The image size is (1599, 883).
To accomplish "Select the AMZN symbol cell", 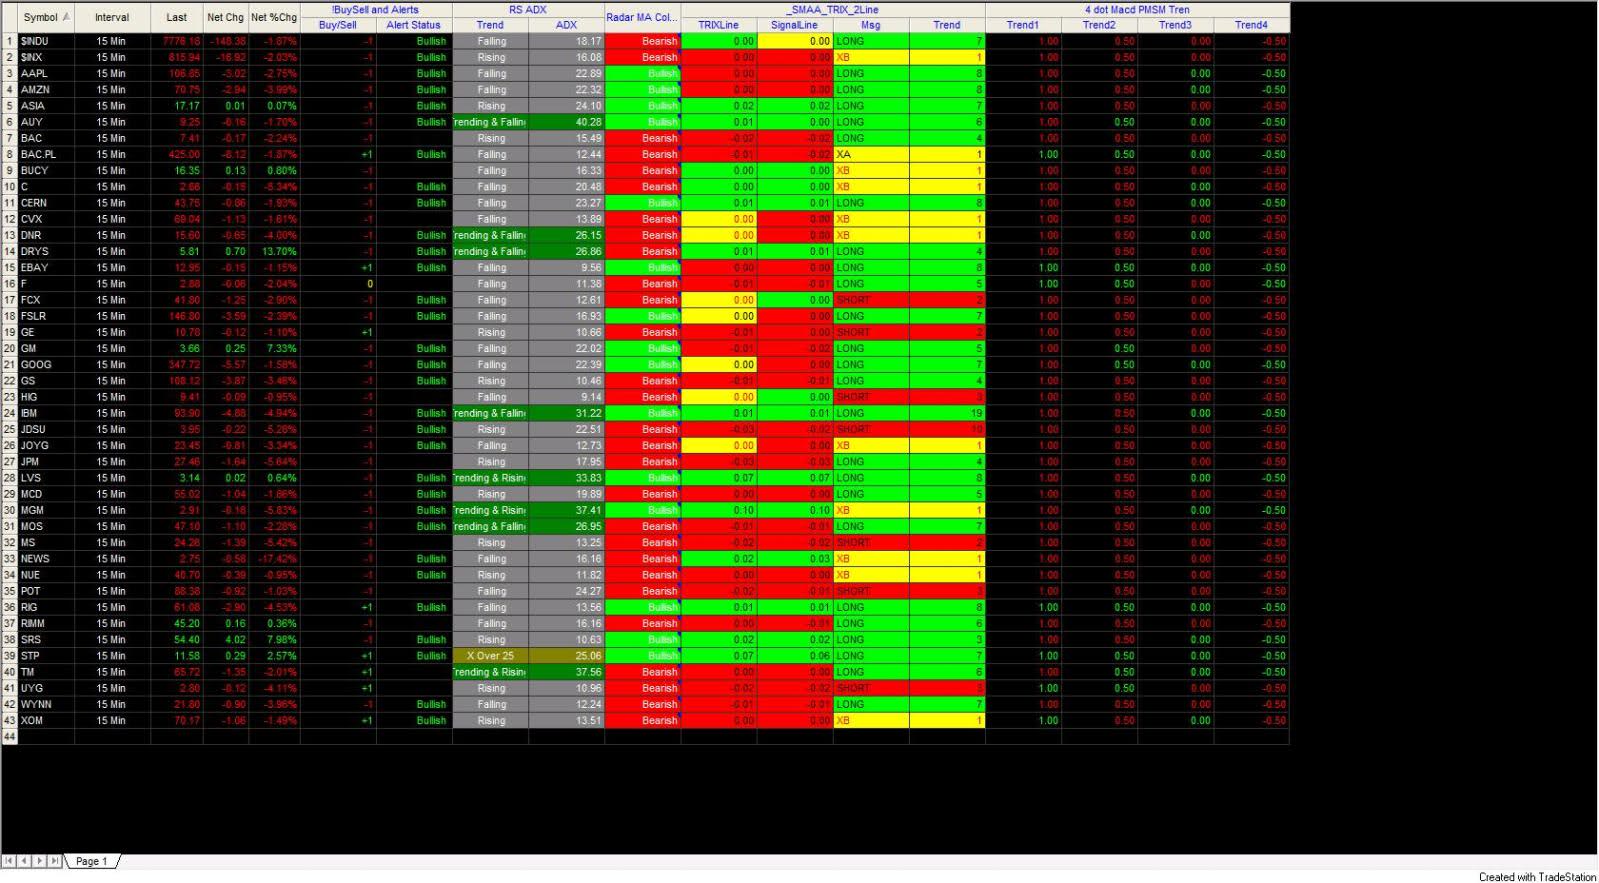I will click(x=46, y=89).
